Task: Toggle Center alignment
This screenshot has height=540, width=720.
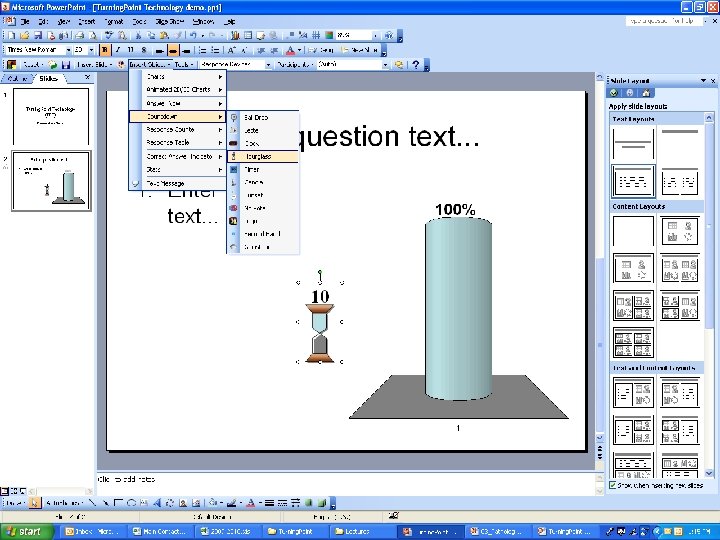Action: click(x=173, y=50)
